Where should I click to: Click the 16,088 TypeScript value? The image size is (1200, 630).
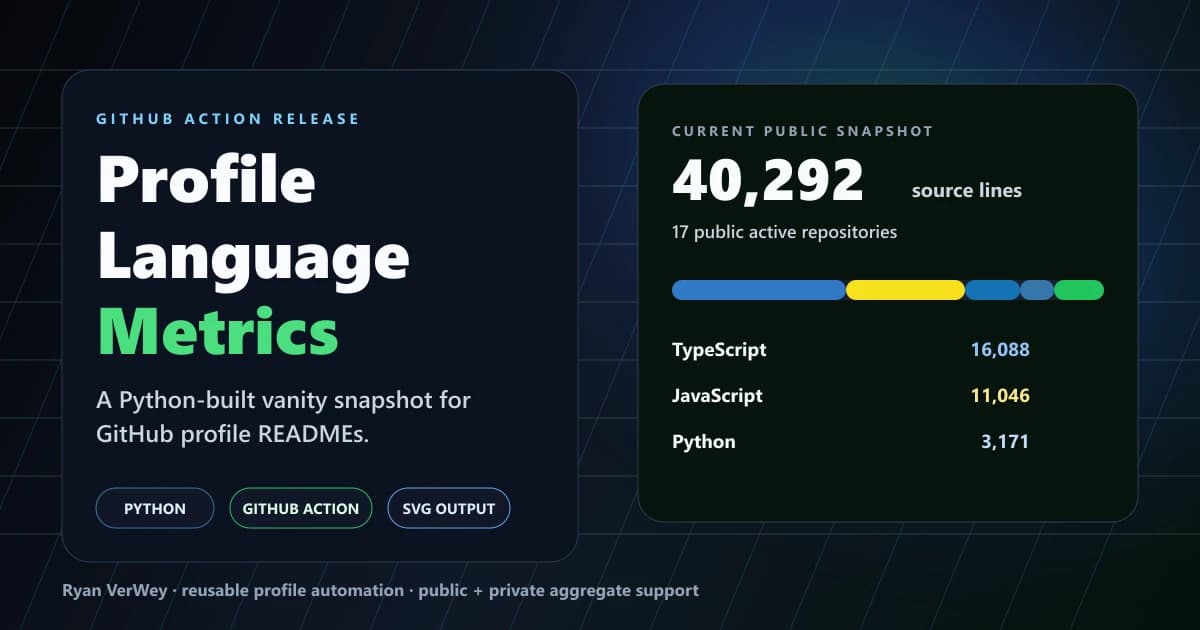click(x=1000, y=350)
